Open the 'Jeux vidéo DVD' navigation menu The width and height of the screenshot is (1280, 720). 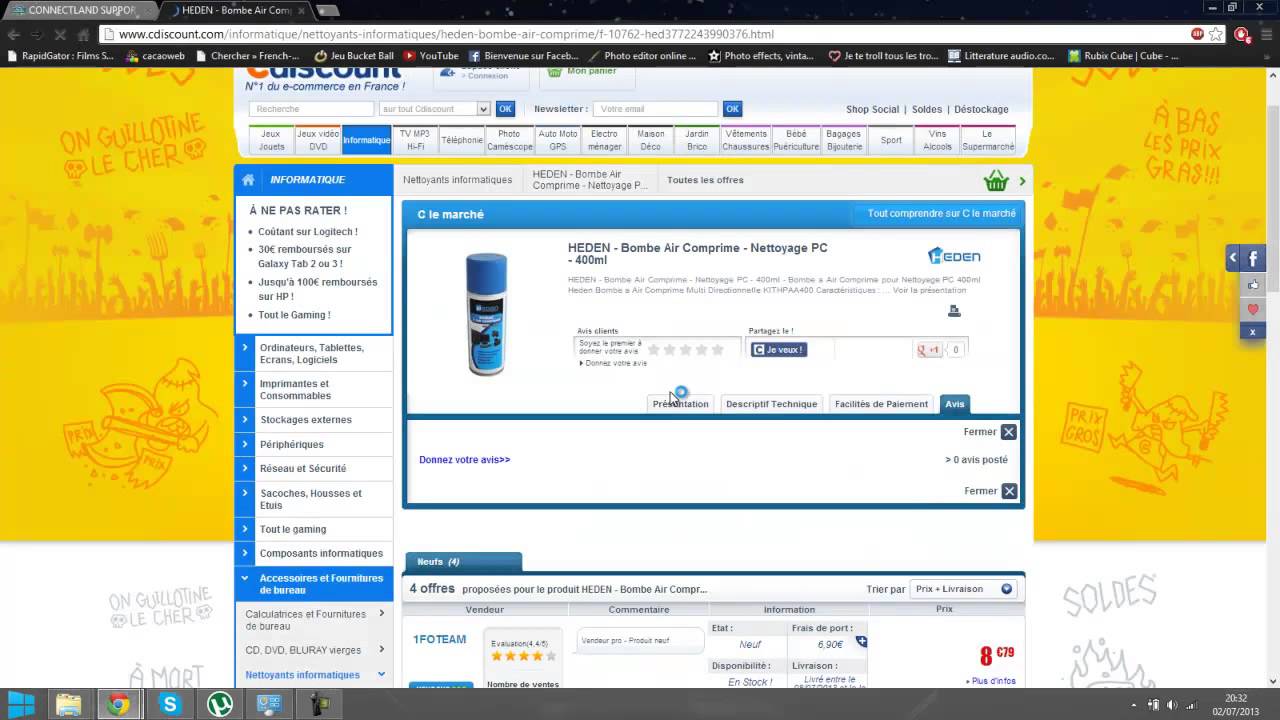pyautogui.click(x=318, y=140)
